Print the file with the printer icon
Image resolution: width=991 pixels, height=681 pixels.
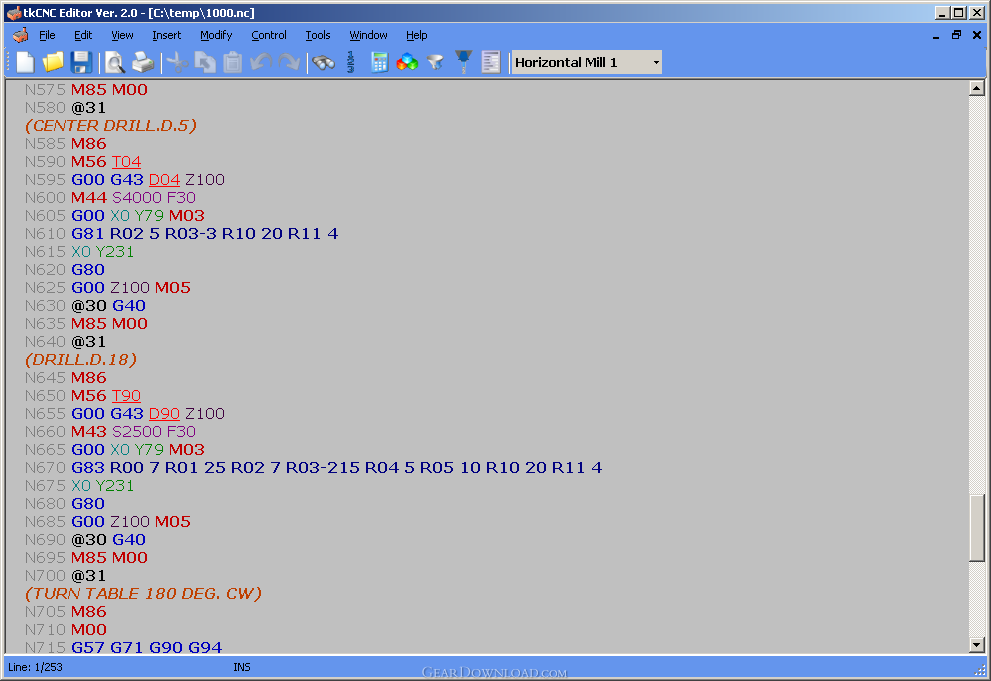tap(143, 62)
